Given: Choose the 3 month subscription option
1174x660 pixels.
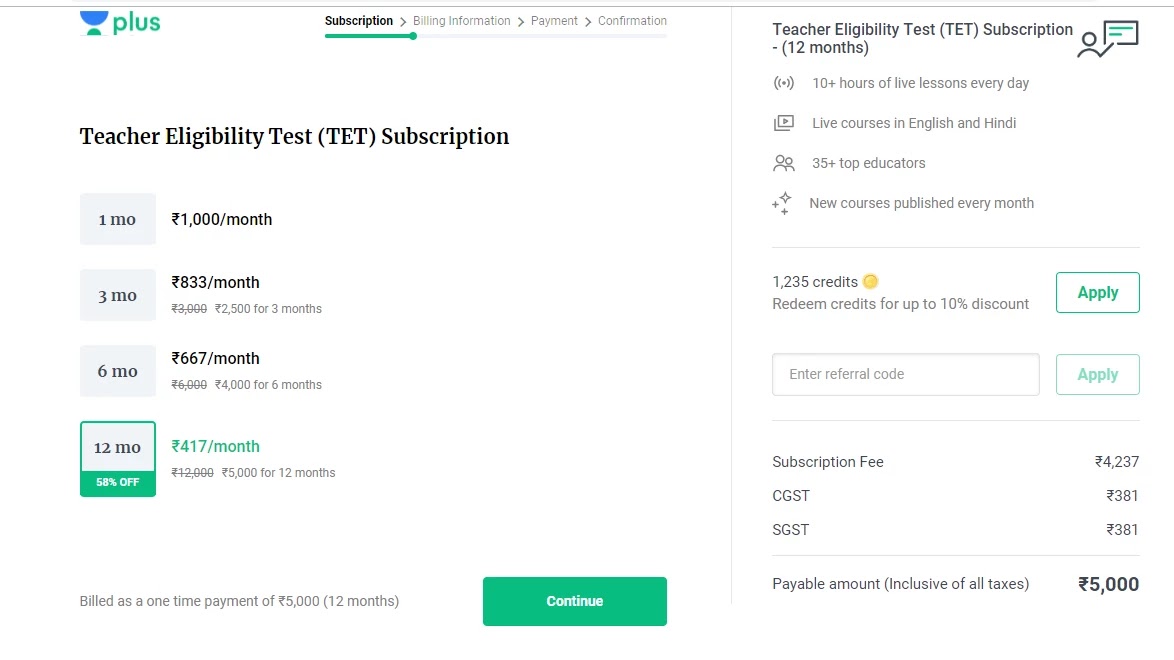Looking at the screenshot, I should [118, 295].
